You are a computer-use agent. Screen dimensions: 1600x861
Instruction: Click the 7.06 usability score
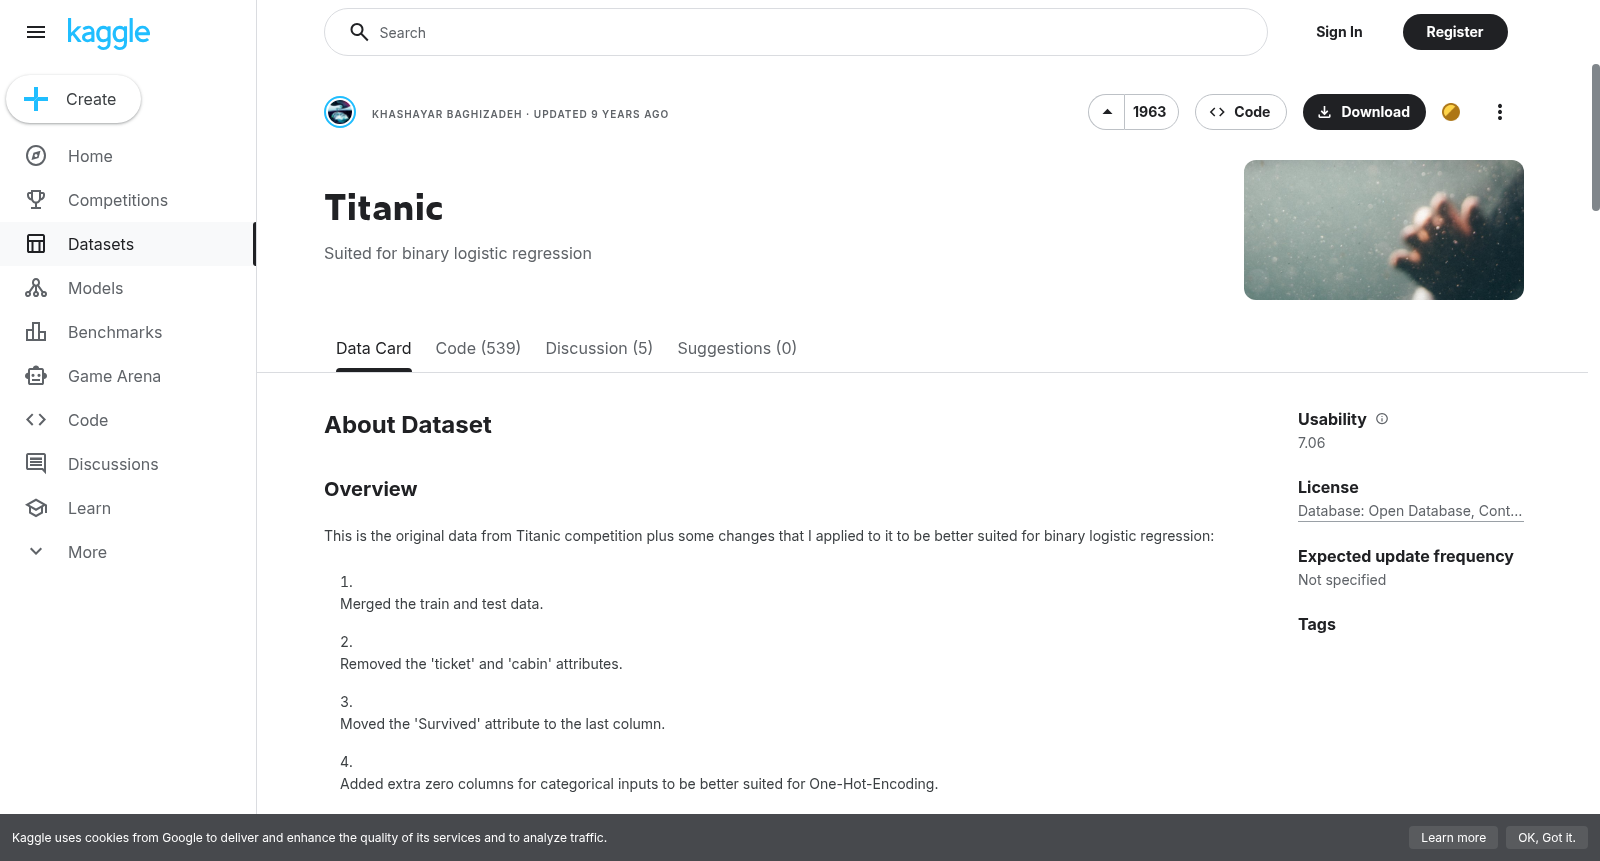pos(1311,443)
